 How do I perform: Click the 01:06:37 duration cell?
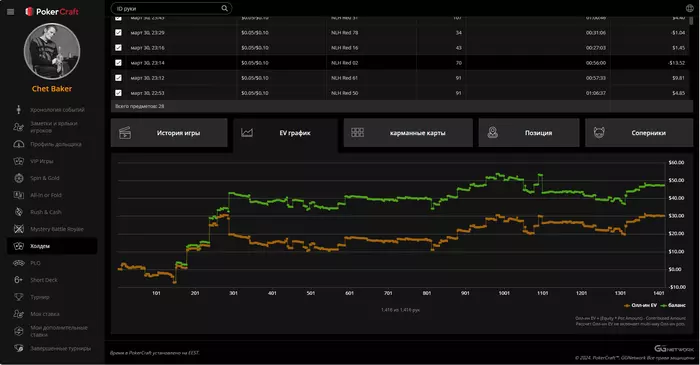click(x=596, y=93)
